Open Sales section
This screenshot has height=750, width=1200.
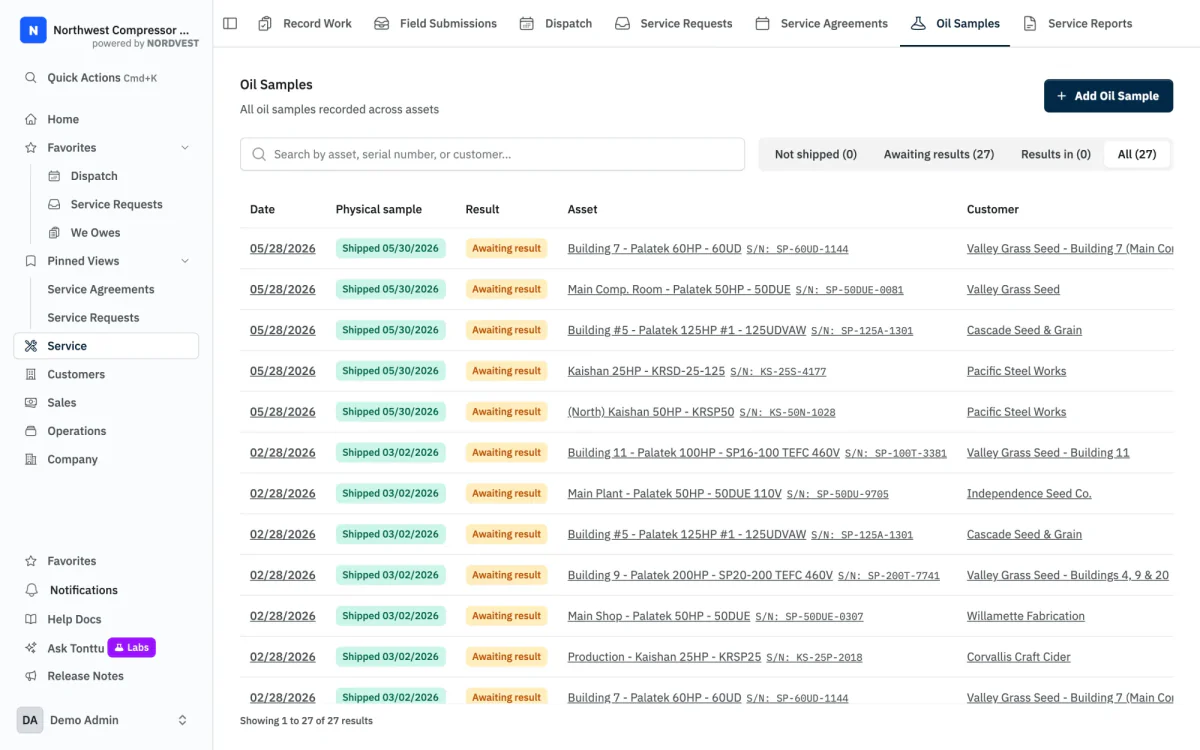(x=62, y=402)
